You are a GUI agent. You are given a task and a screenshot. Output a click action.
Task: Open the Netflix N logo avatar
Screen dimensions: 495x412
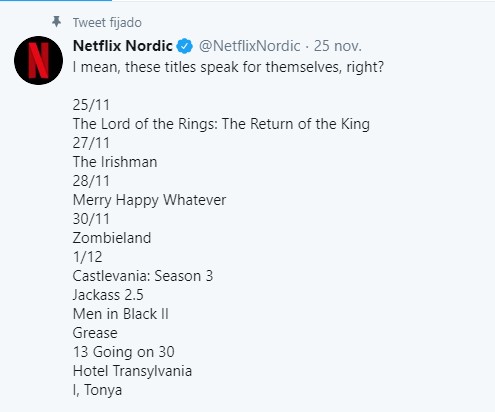(38, 60)
